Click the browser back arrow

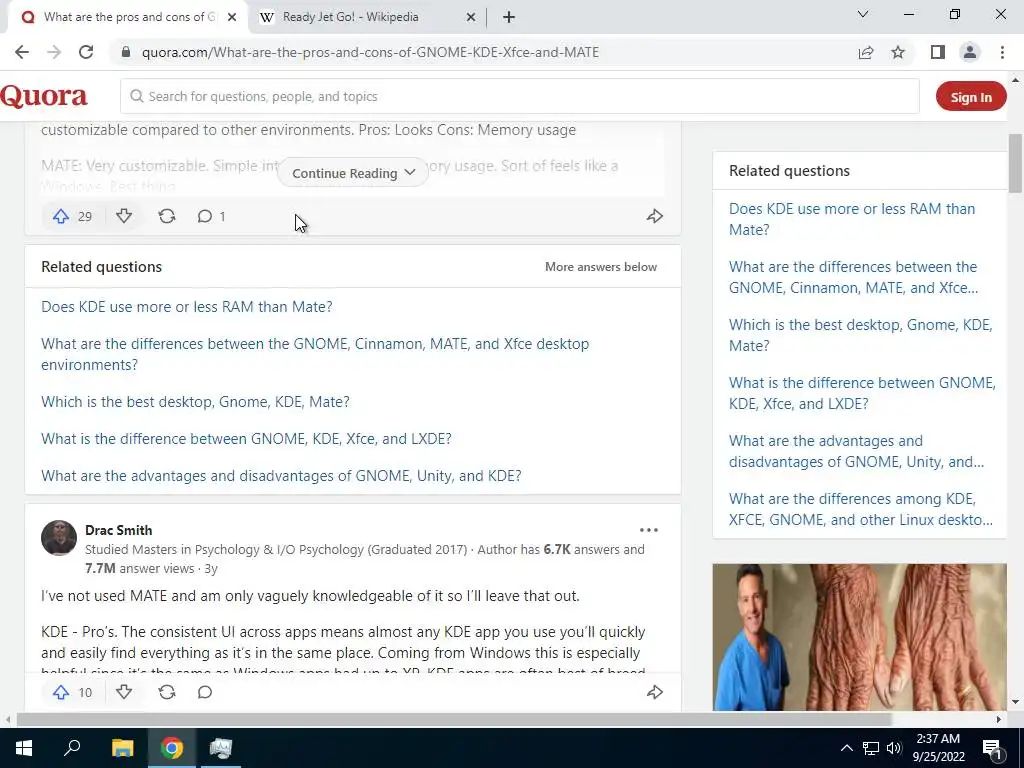click(x=22, y=52)
